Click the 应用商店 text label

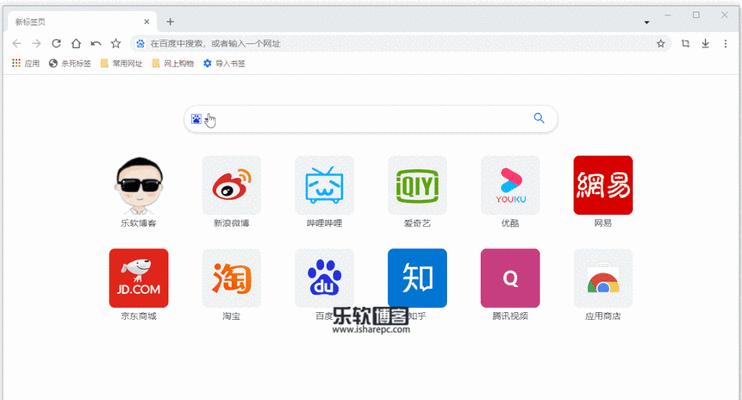[x=603, y=316]
